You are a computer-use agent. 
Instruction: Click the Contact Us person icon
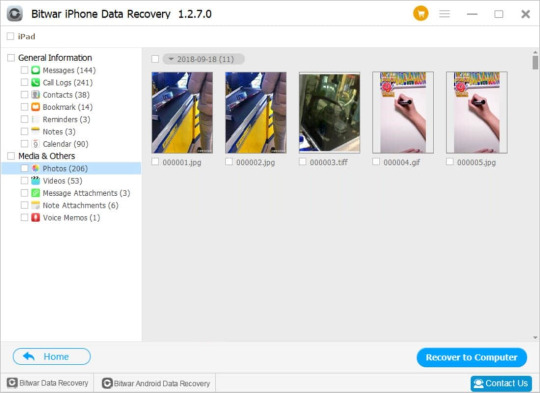[x=478, y=383]
